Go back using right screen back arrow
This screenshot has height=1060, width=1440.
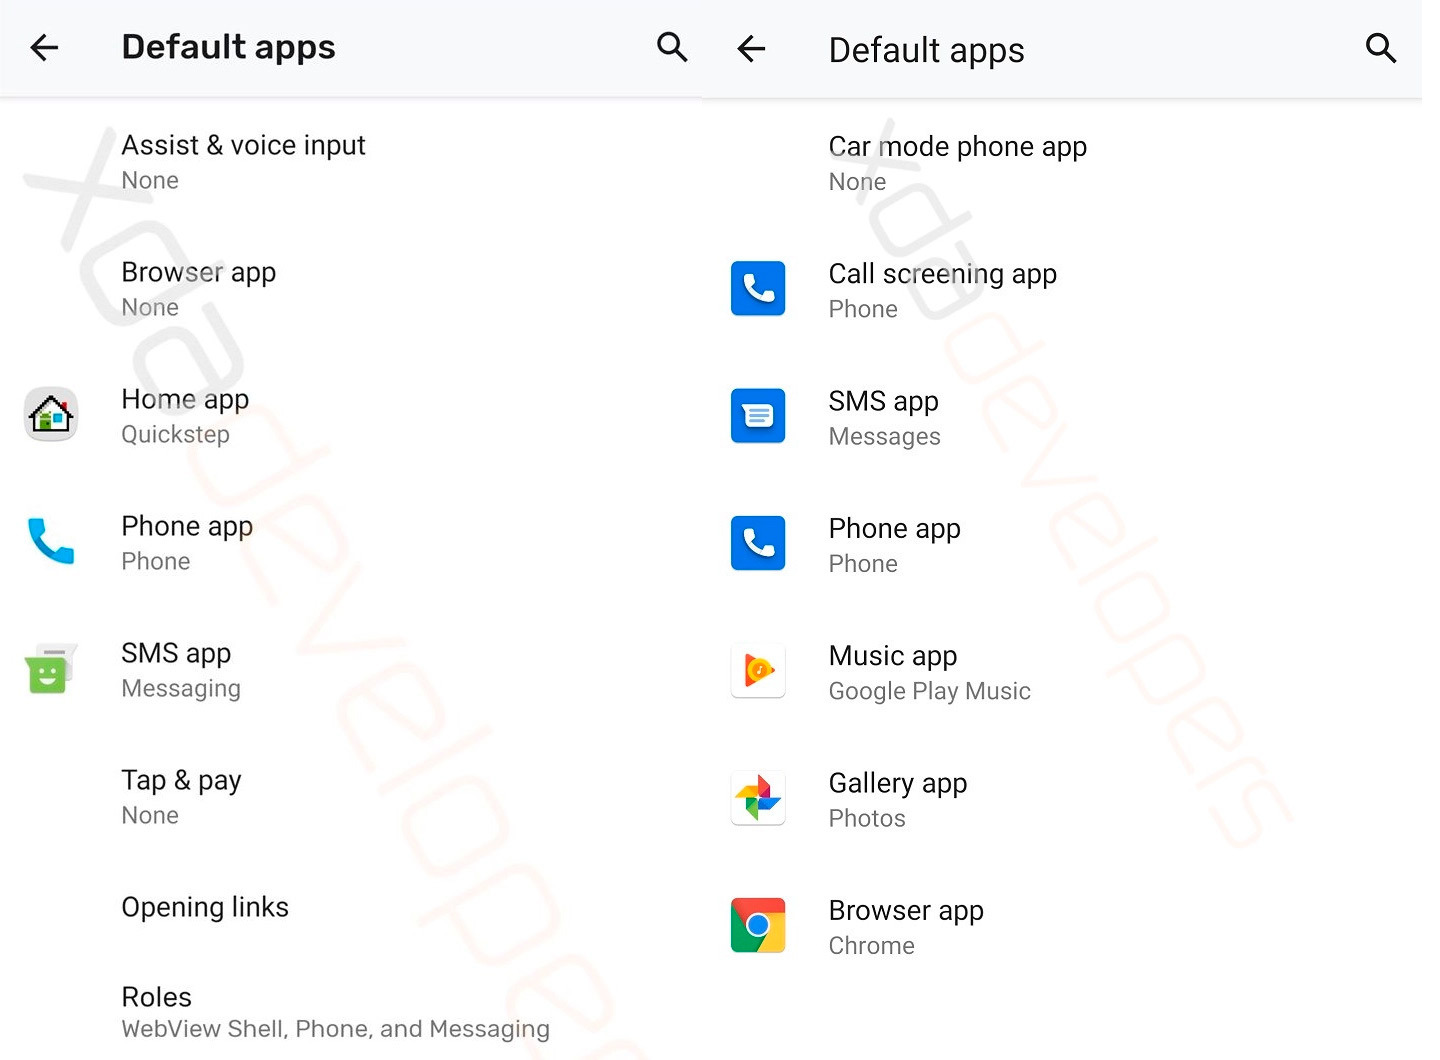click(x=751, y=48)
